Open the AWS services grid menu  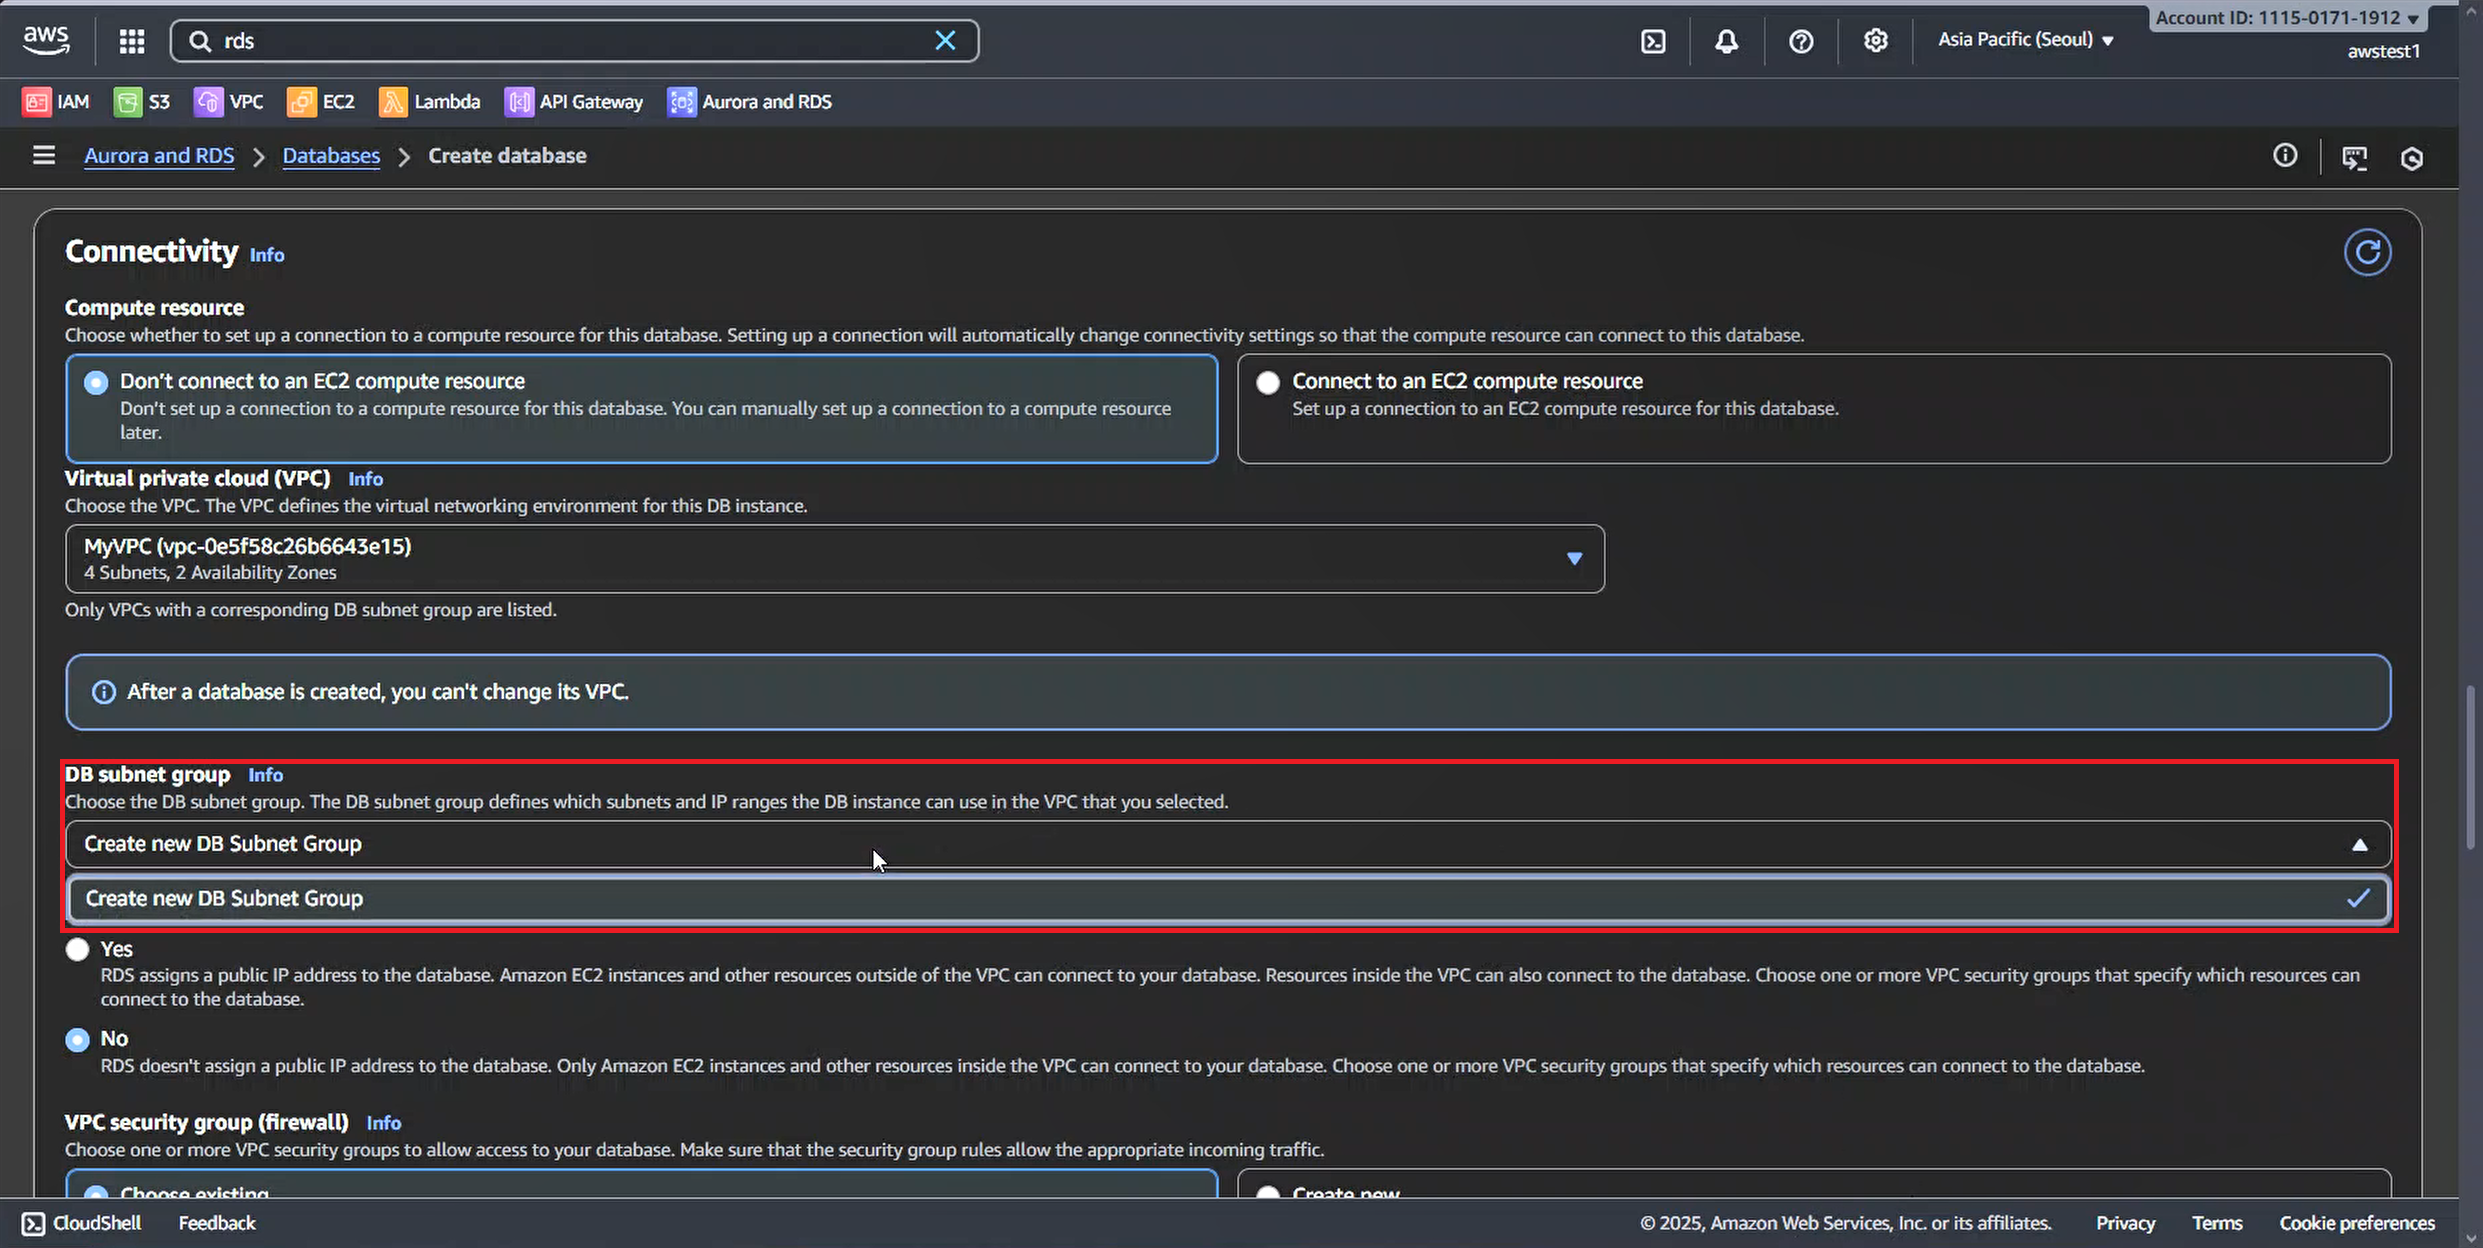point(132,41)
